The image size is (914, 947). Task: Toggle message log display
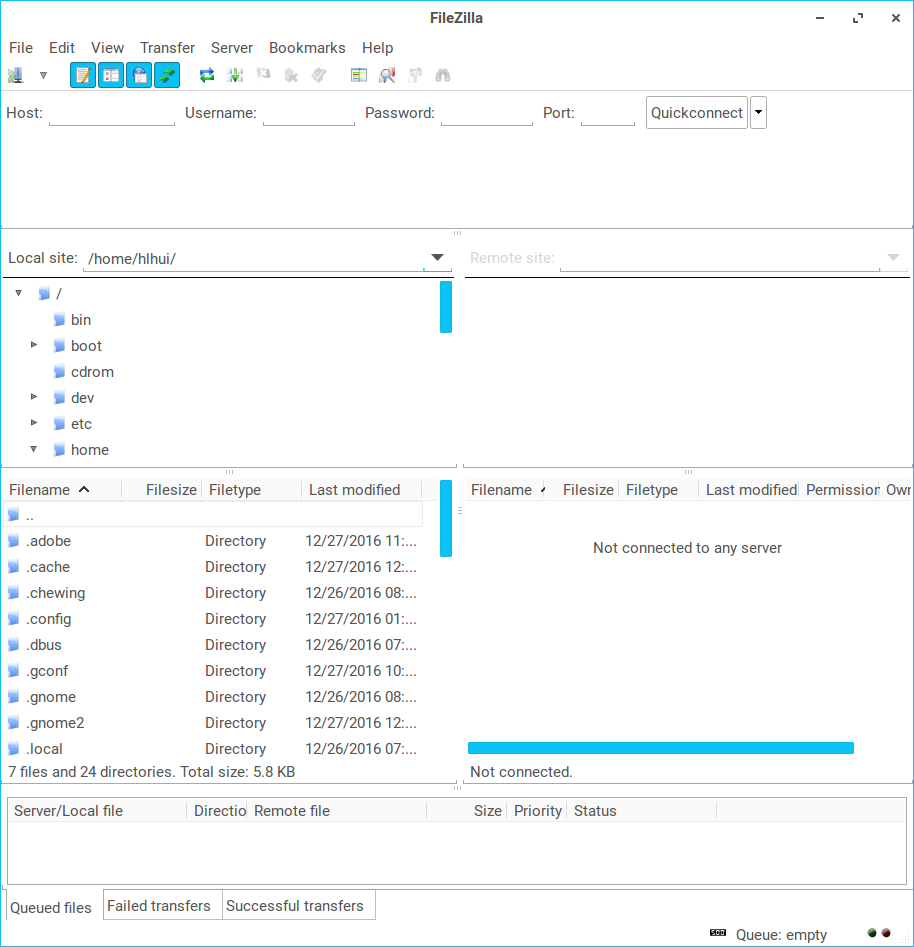pyautogui.click(x=83, y=75)
